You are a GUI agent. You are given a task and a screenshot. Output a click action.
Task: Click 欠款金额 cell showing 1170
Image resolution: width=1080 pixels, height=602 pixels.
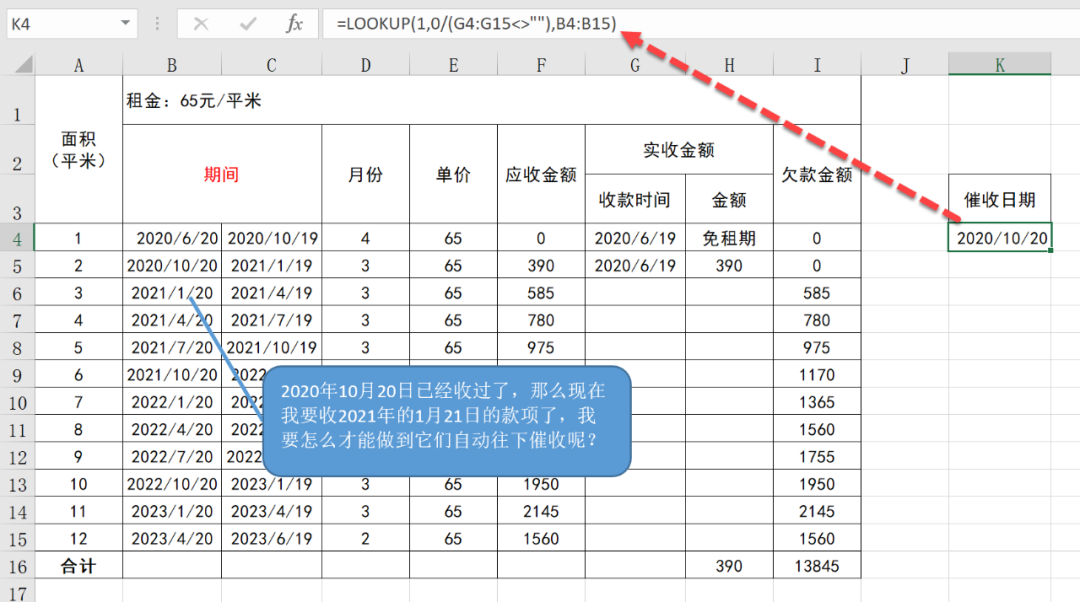[817, 375]
